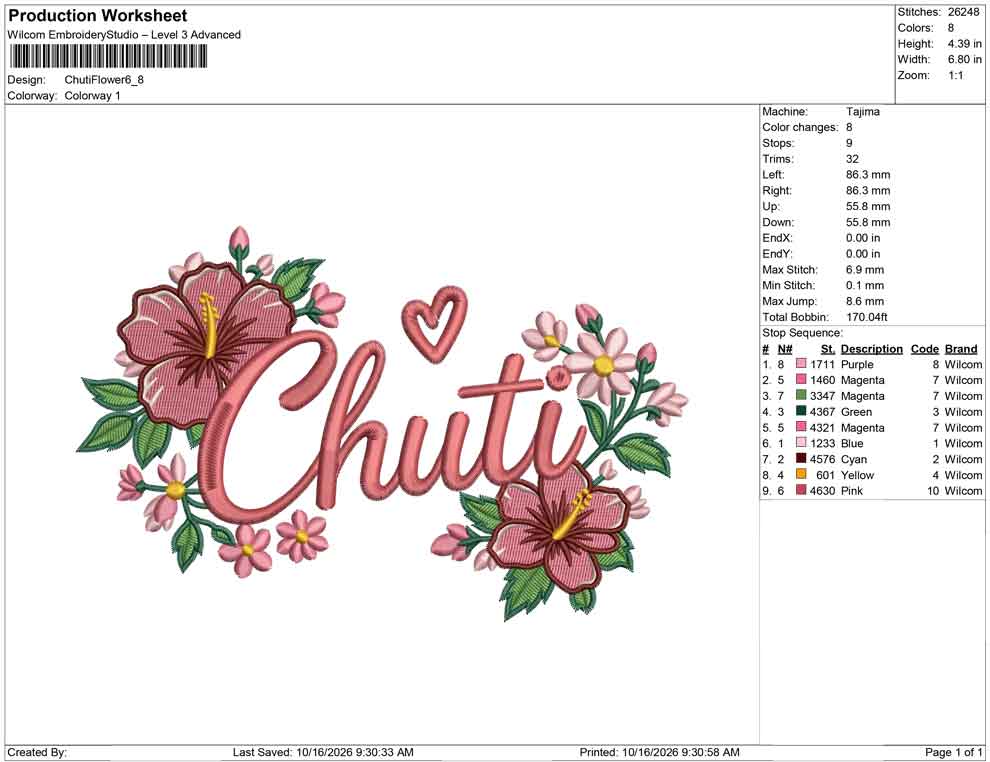Select the Pink description in stop row 9
990x762 pixels.
point(852,491)
